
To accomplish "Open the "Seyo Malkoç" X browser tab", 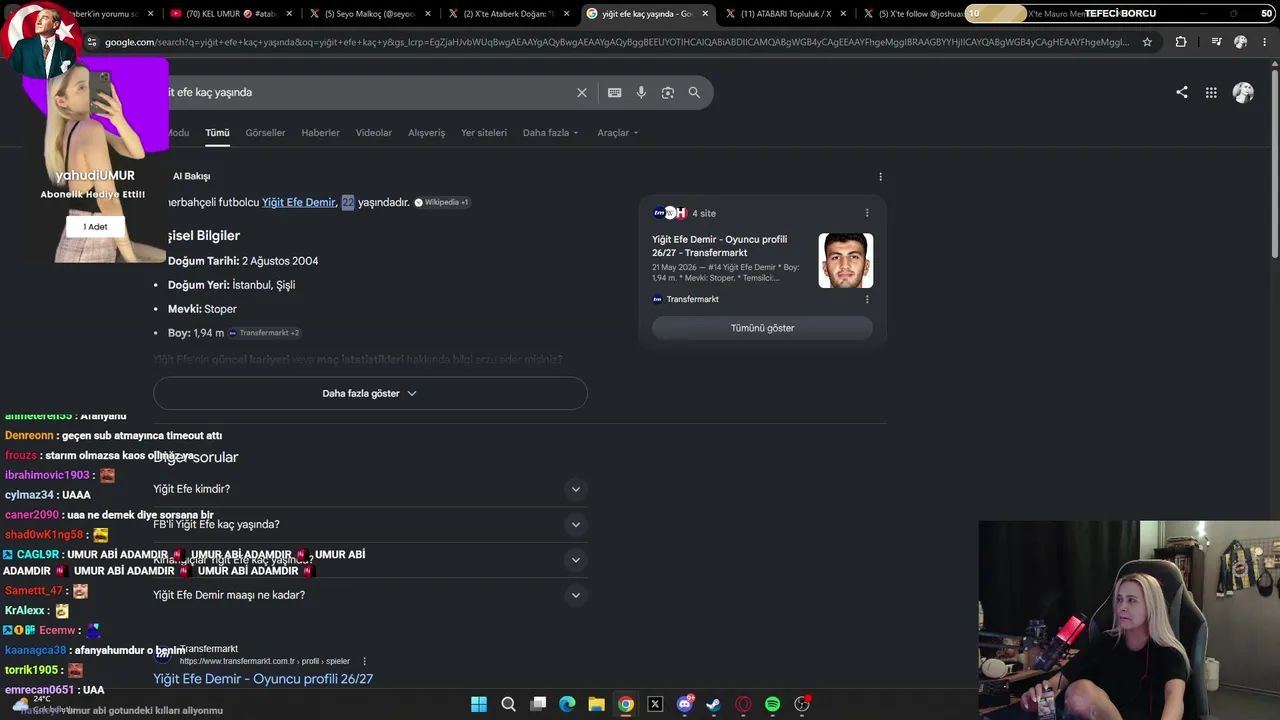I will 368,14.
